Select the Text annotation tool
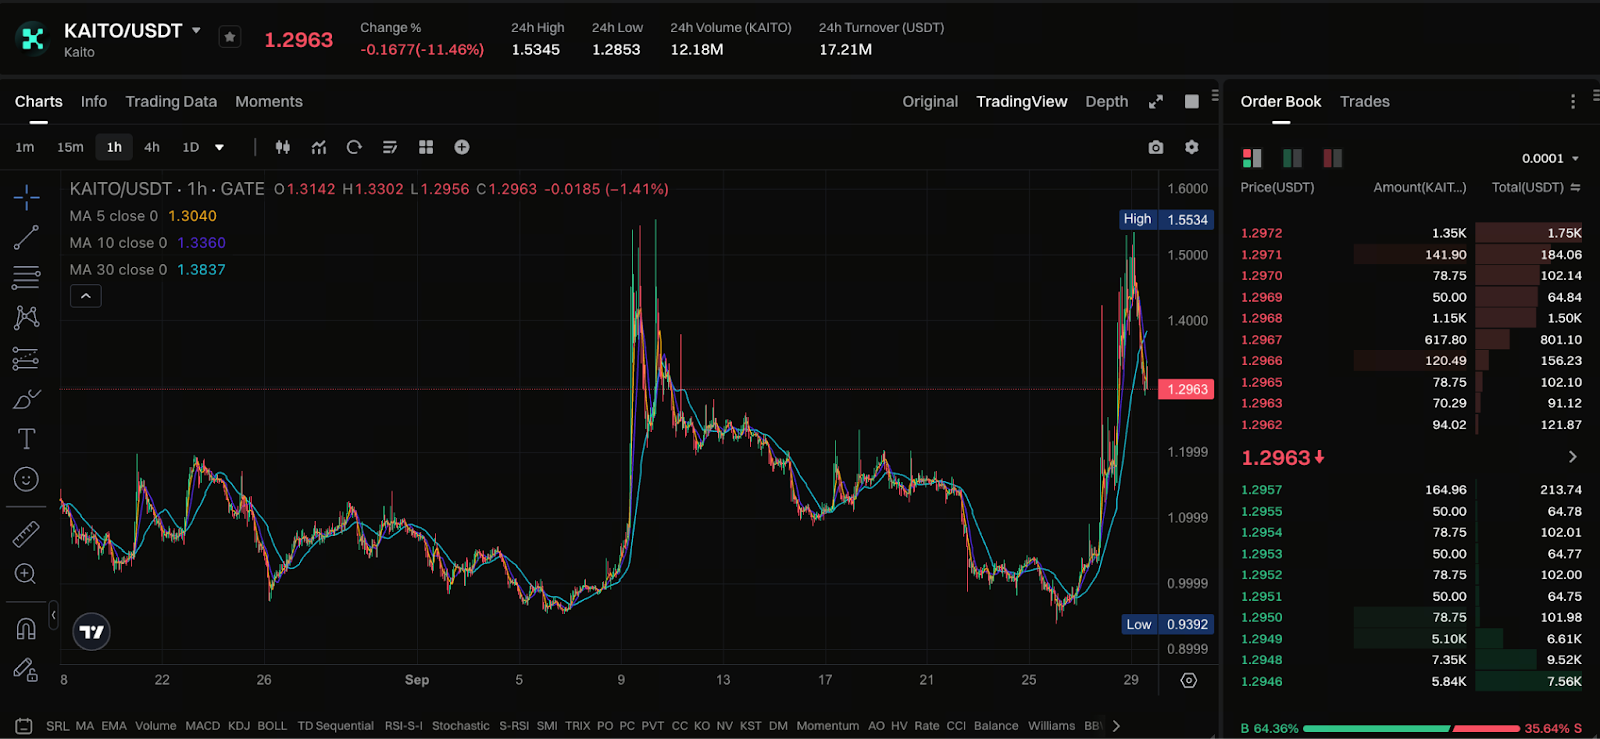1600x739 pixels. (x=26, y=439)
